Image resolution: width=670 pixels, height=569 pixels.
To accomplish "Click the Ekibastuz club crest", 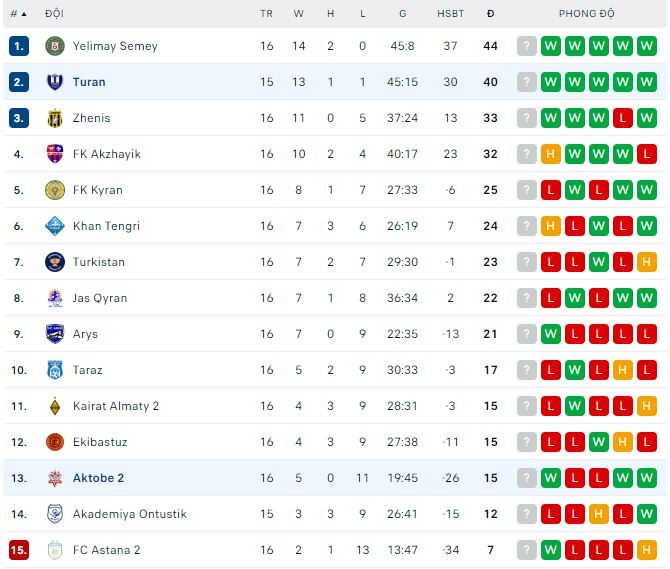I will 55,442.
